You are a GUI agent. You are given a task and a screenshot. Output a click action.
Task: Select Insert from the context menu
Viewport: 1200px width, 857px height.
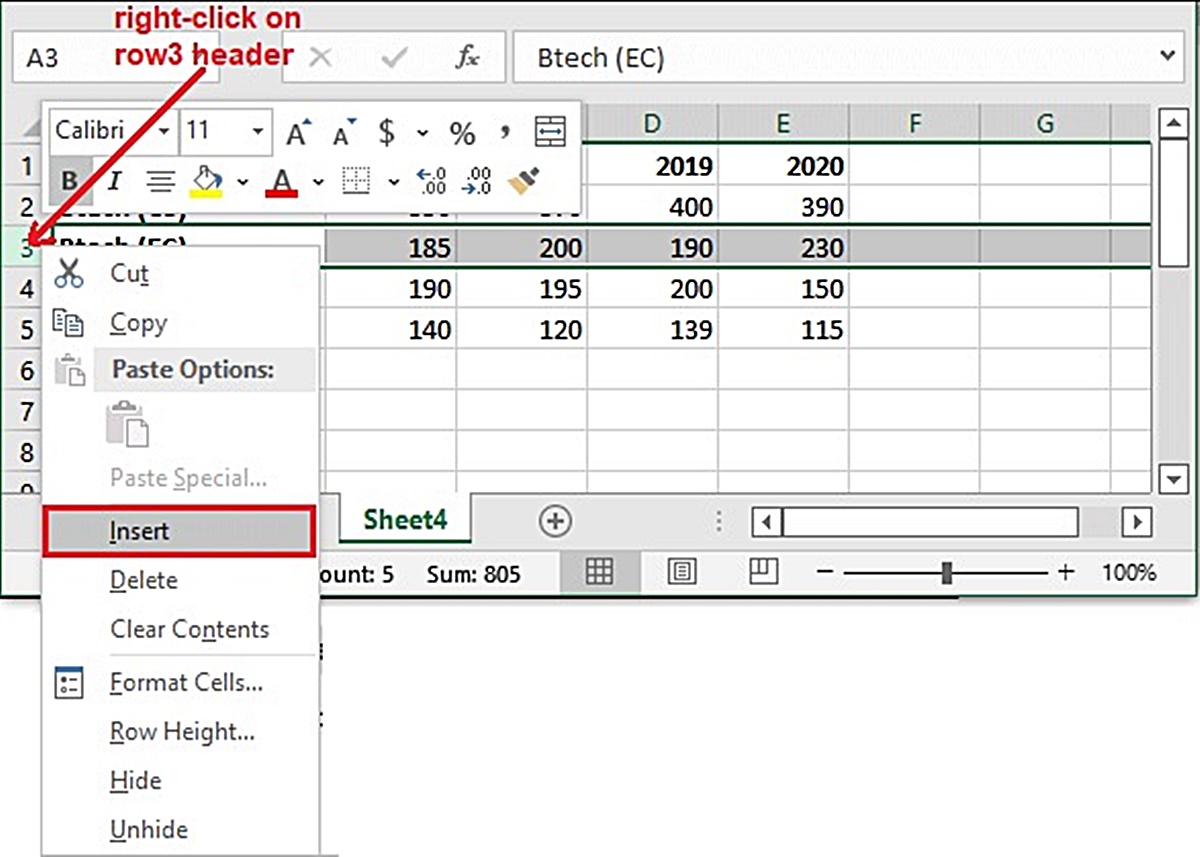180,531
